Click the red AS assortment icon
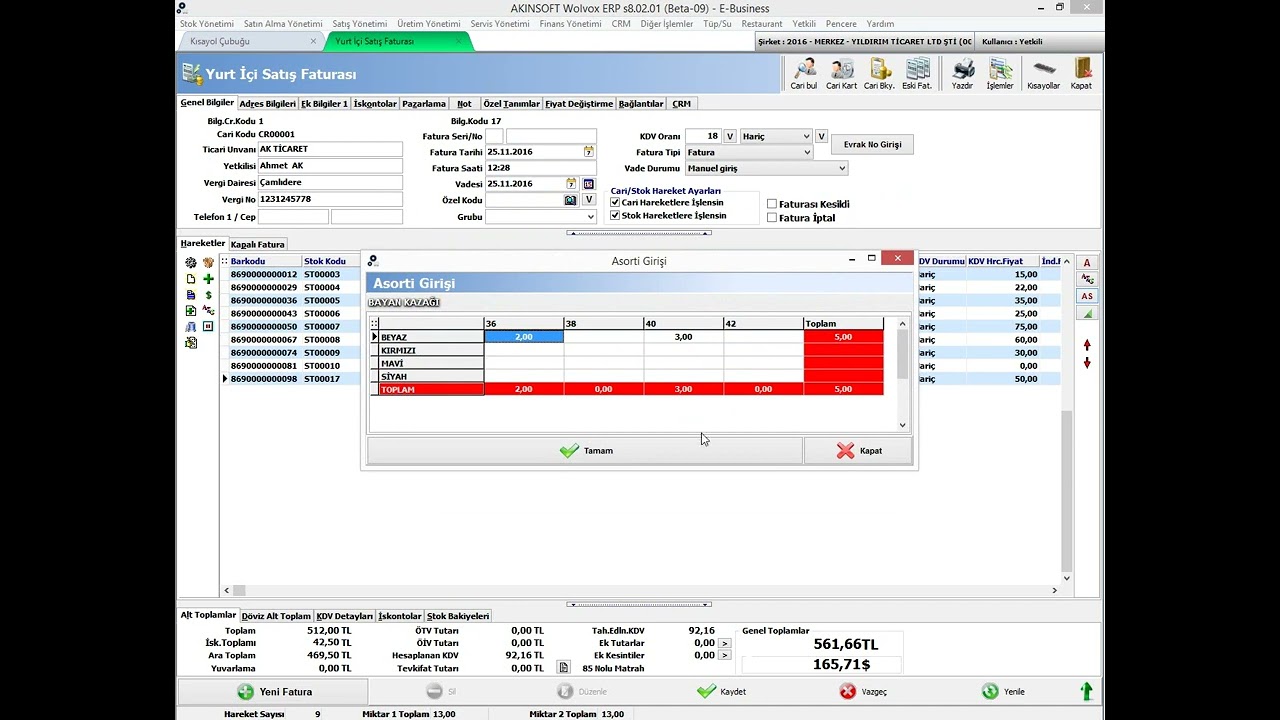The height and width of the screenshot is (720, 1280). pos(1087,296)
